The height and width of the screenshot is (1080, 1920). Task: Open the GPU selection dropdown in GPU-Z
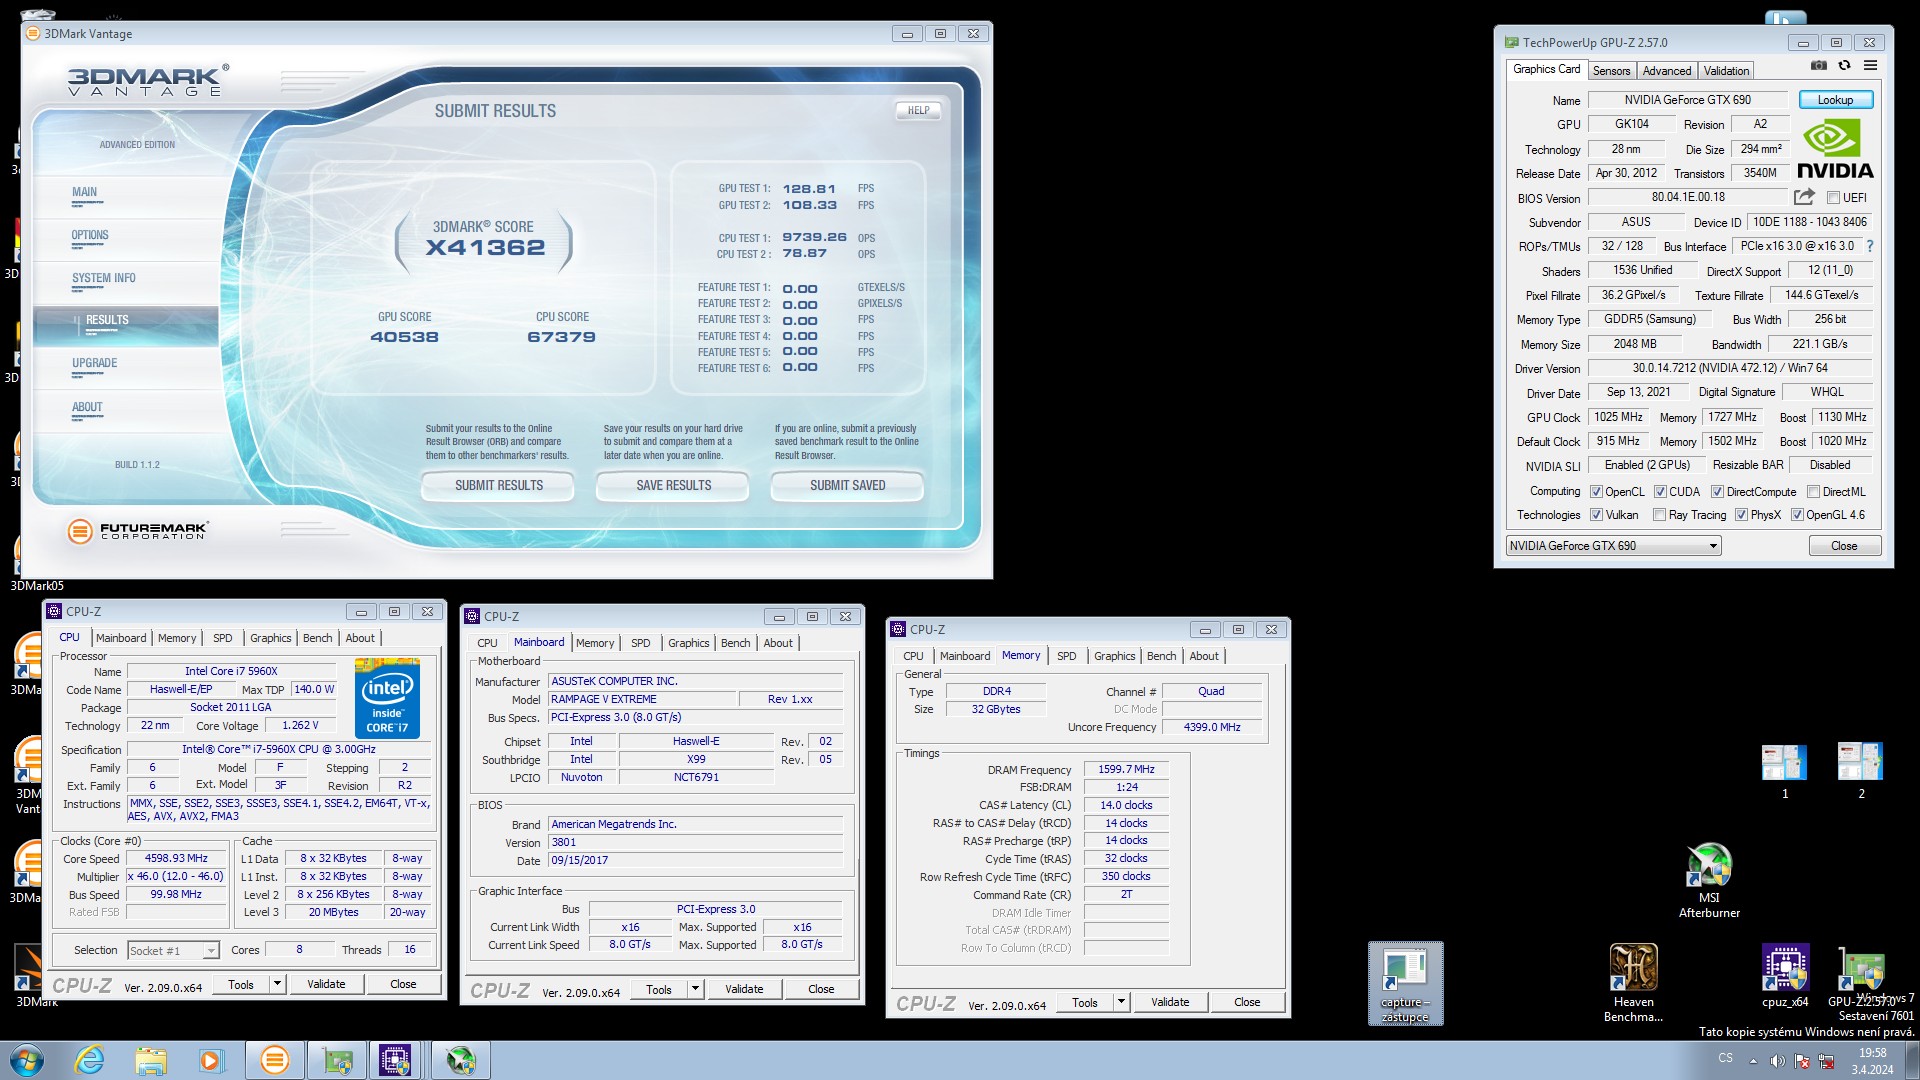coord(1613,546)
